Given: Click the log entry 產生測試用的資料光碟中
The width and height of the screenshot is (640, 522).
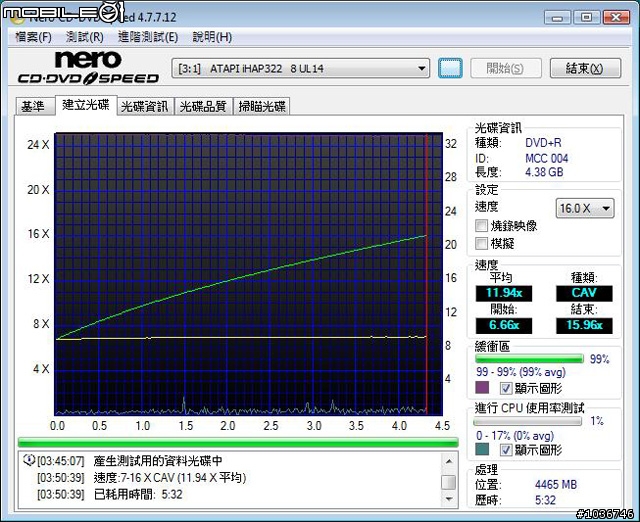Looking at the screenshot, I should click(158, 461).
